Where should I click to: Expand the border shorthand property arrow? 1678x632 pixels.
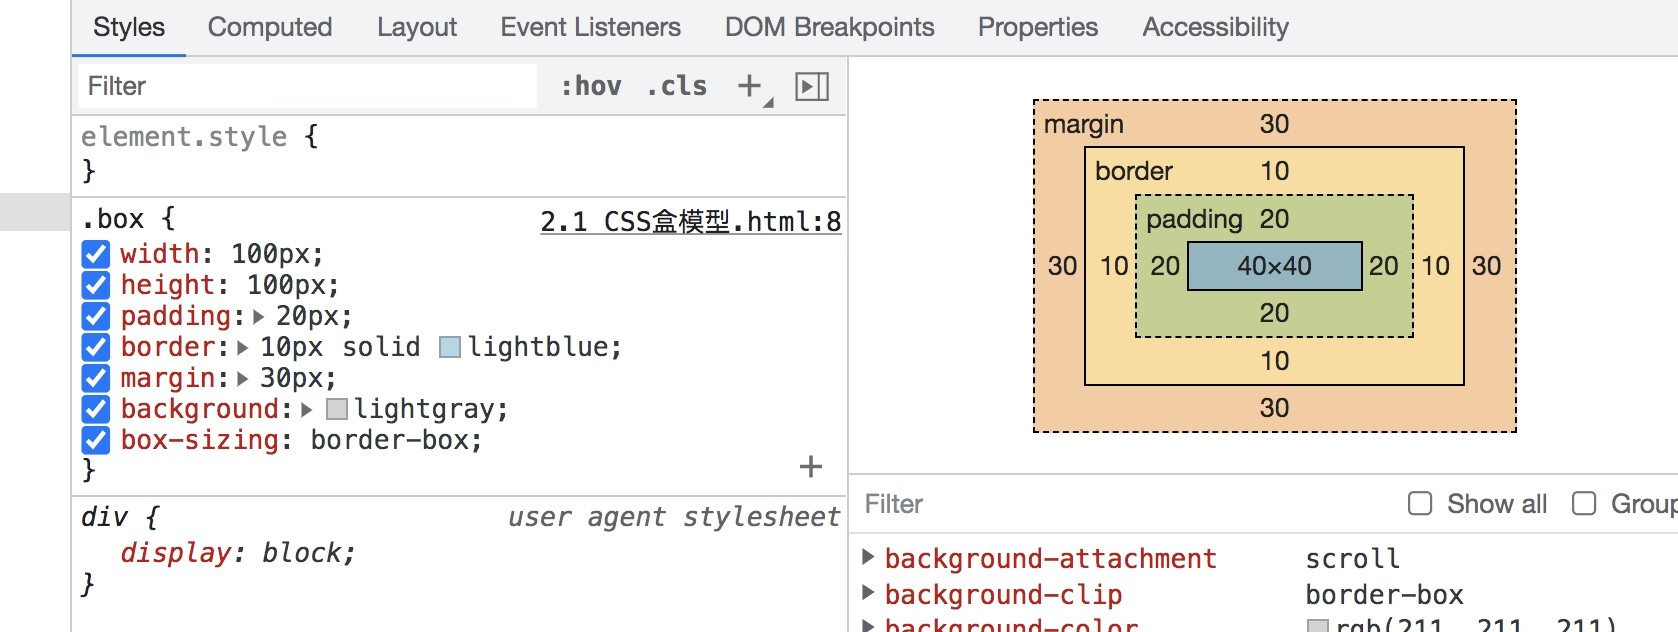(243, 348)
